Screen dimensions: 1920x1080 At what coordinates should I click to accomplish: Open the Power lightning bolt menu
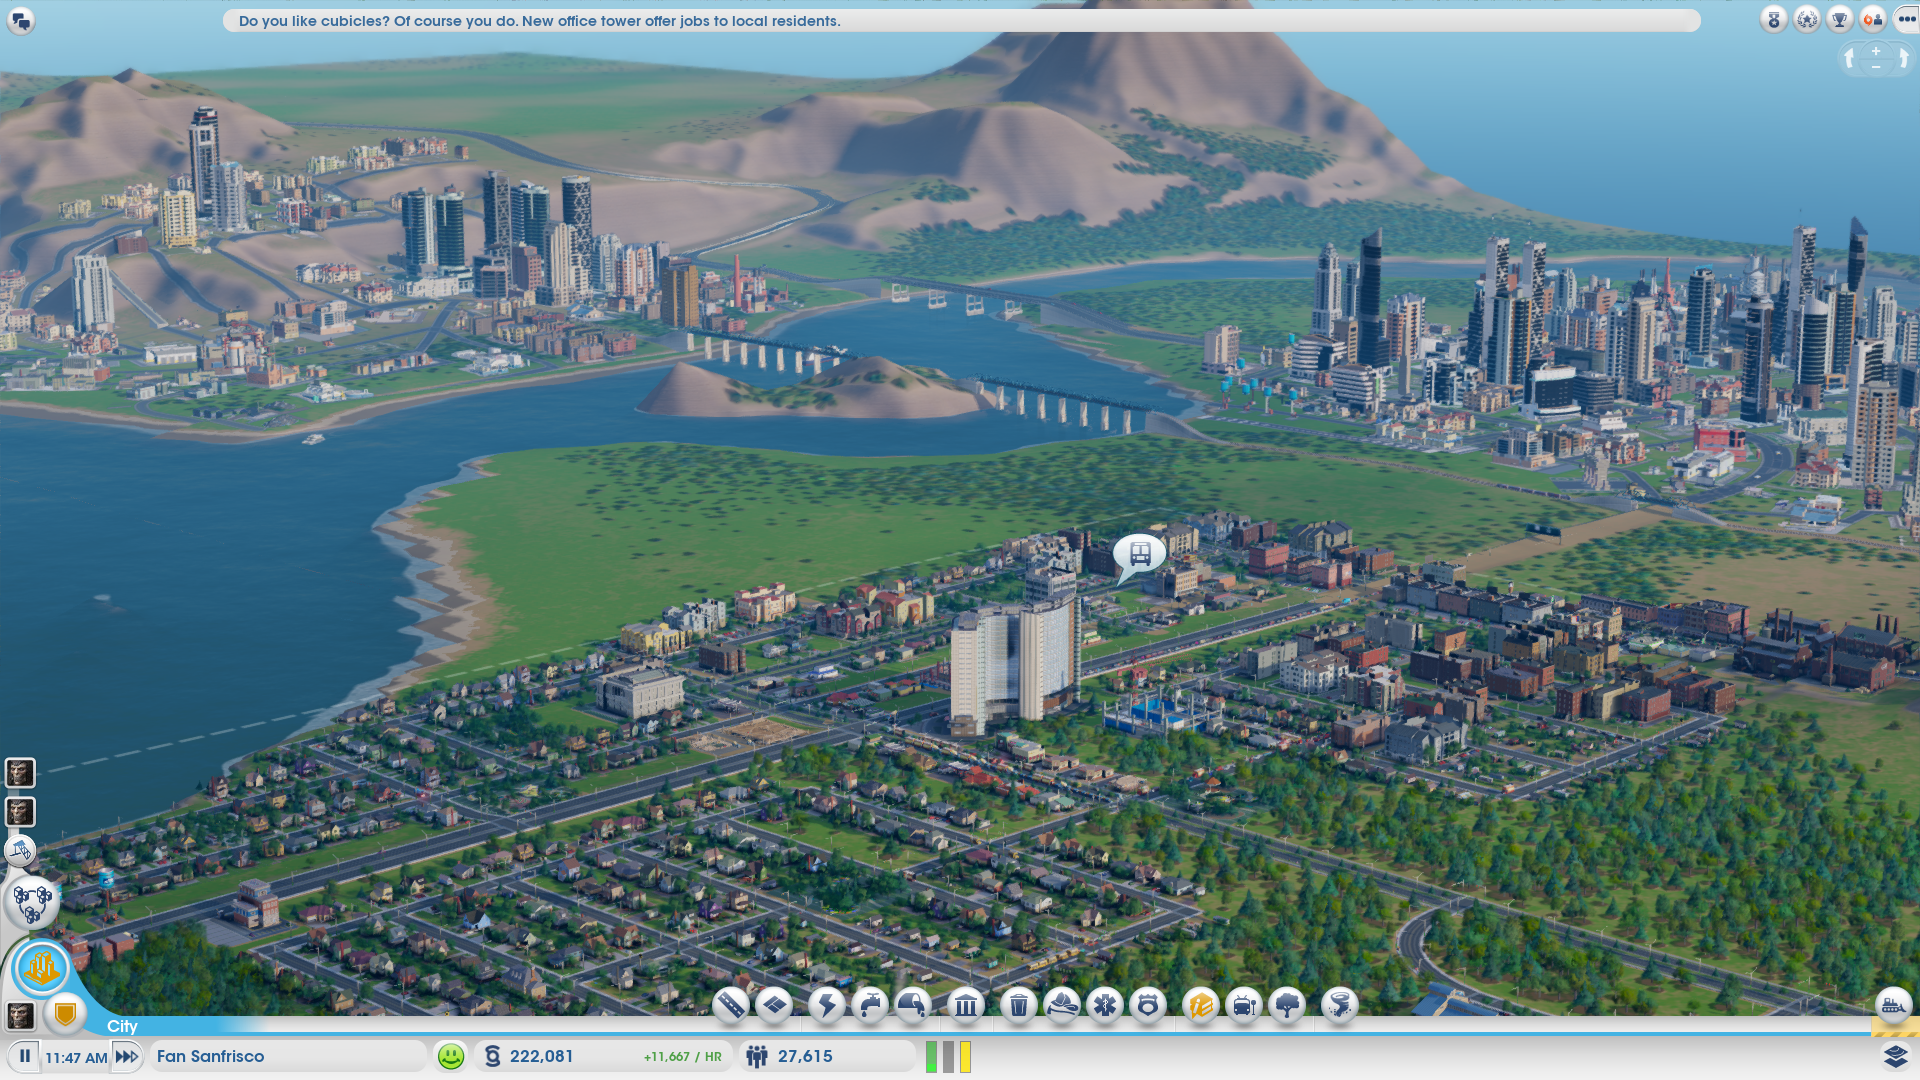(826, 1004)
